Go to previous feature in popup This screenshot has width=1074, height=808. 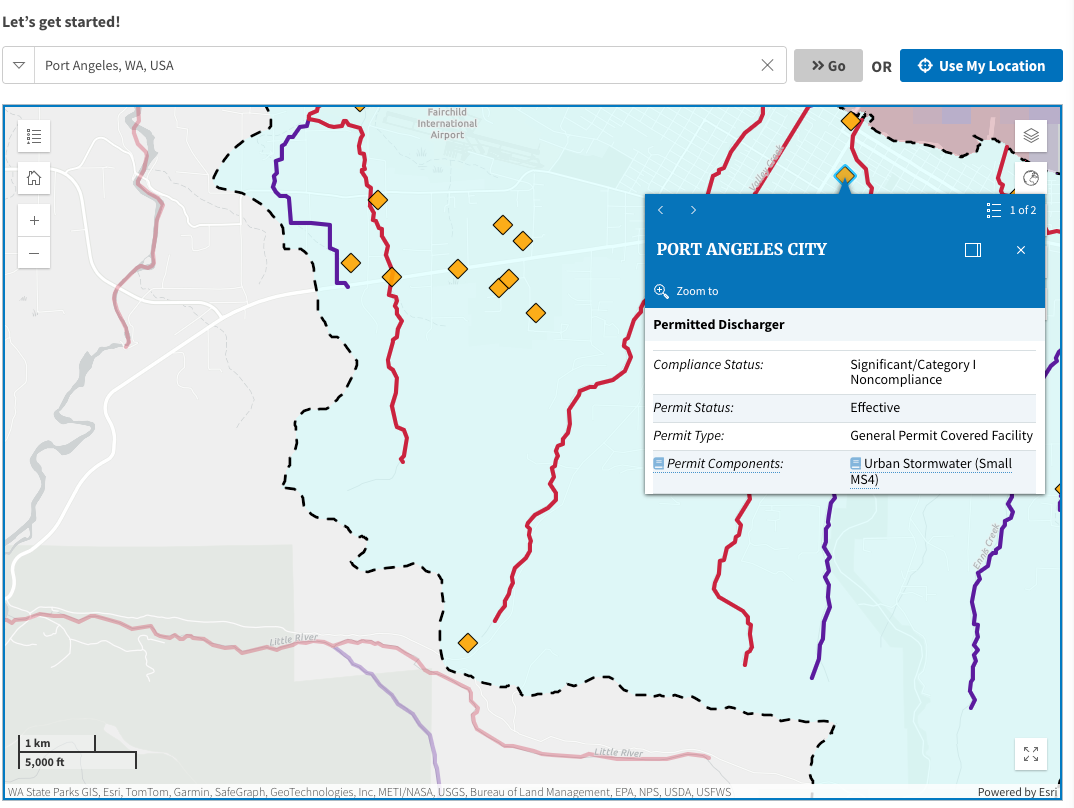(661, 210)
